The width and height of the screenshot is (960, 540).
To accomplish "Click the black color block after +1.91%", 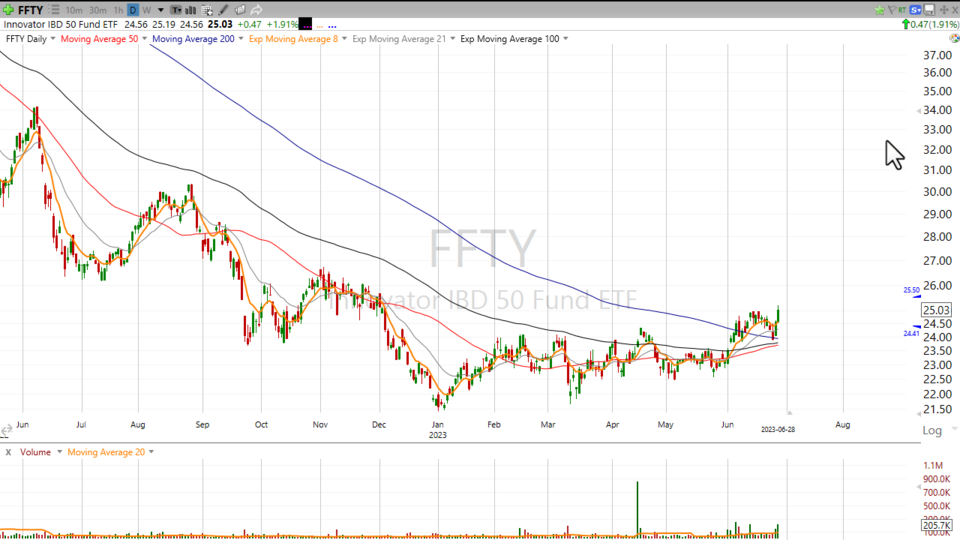I will pos(305,24).
